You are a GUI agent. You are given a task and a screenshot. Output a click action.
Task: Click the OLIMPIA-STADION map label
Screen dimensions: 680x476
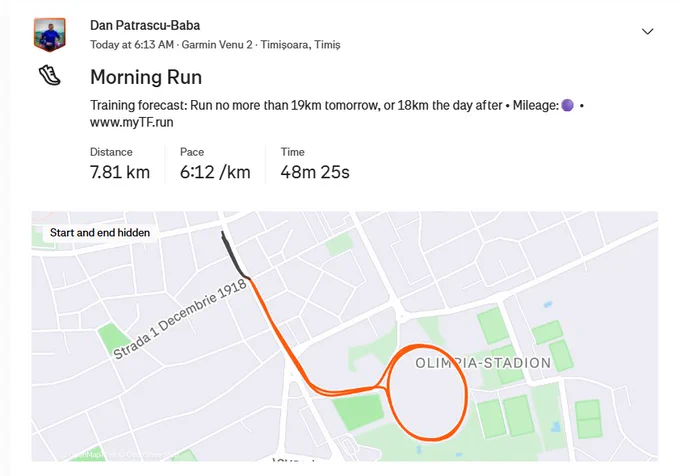click(x=483, y=363)
